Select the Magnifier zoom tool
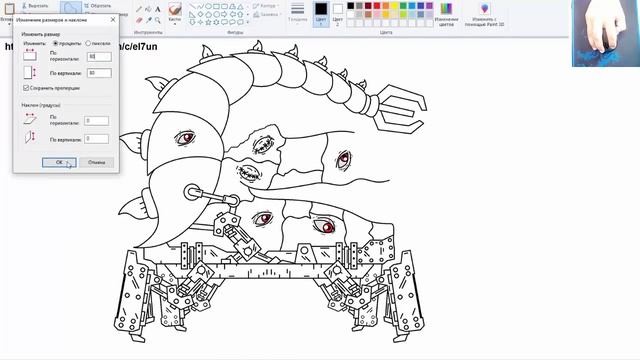Viewport: 640px width, 360px height. [158, 20]
